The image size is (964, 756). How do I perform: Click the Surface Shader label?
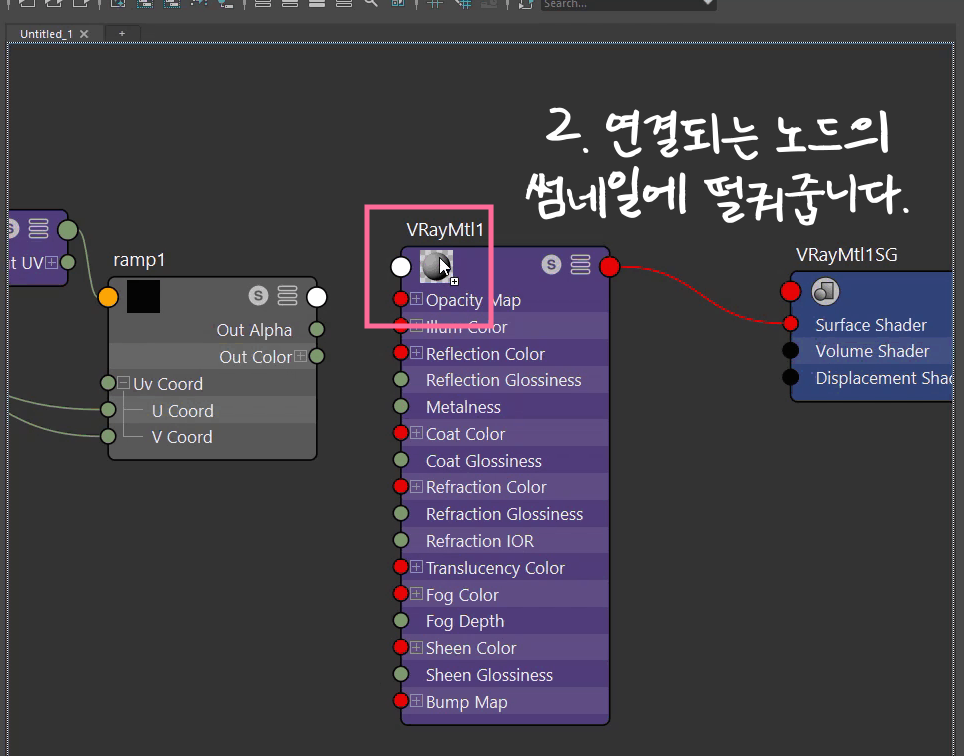tap(871, 325)
